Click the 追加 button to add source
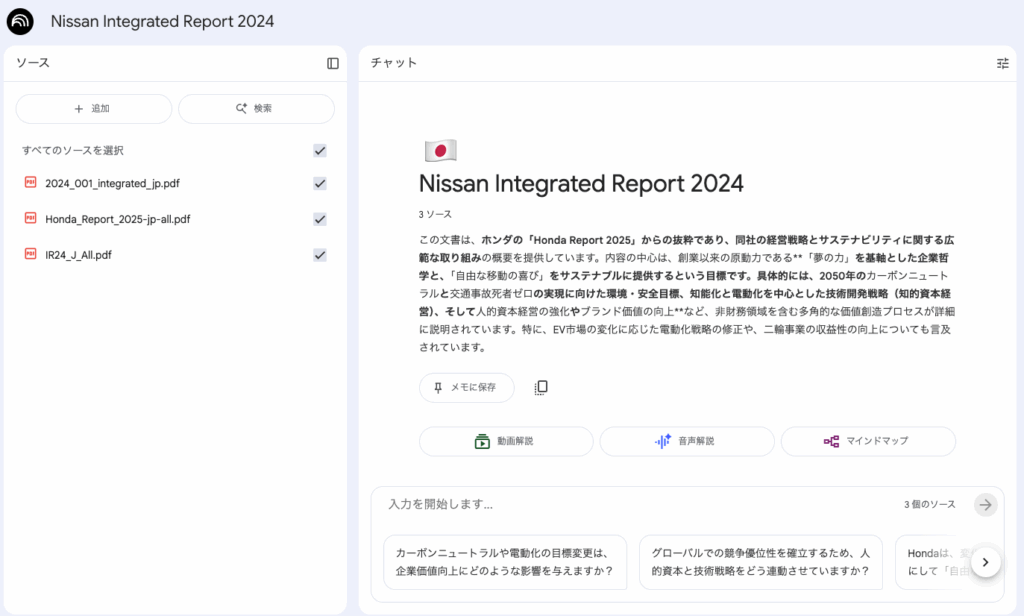This screenshot has height=616, width=1024. (94, 109)
